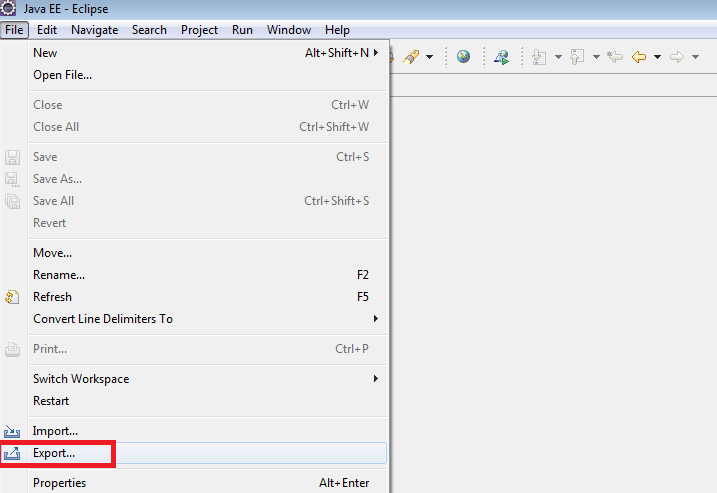Choose Restart from the File menu
This screenshot has height=493, width=717.
coord(208,401)
